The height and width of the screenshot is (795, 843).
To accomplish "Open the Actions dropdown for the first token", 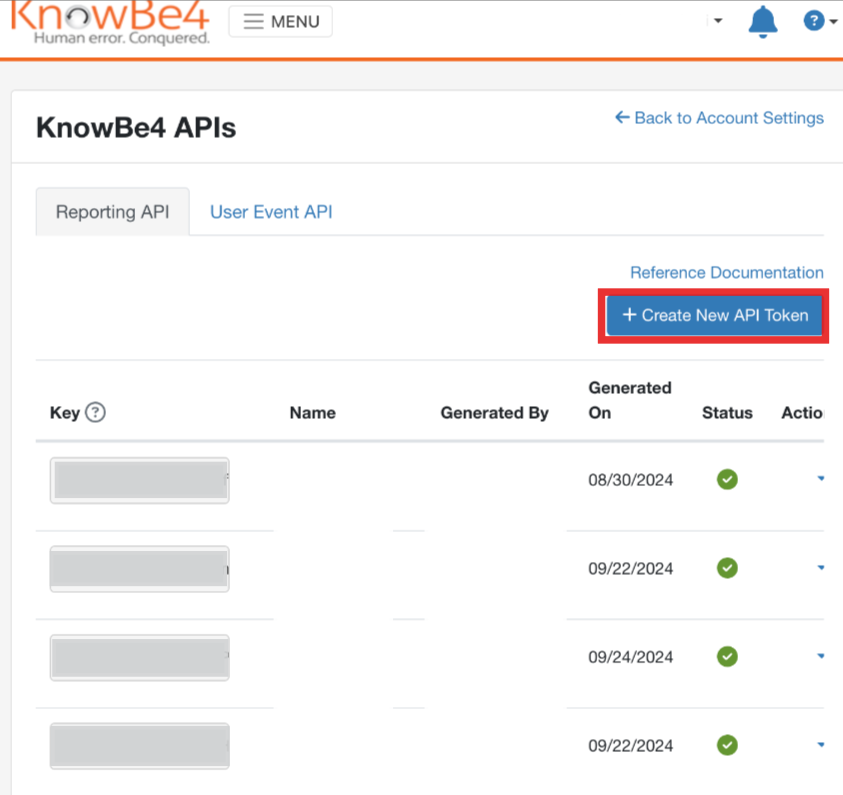I will tap(820, 479).
